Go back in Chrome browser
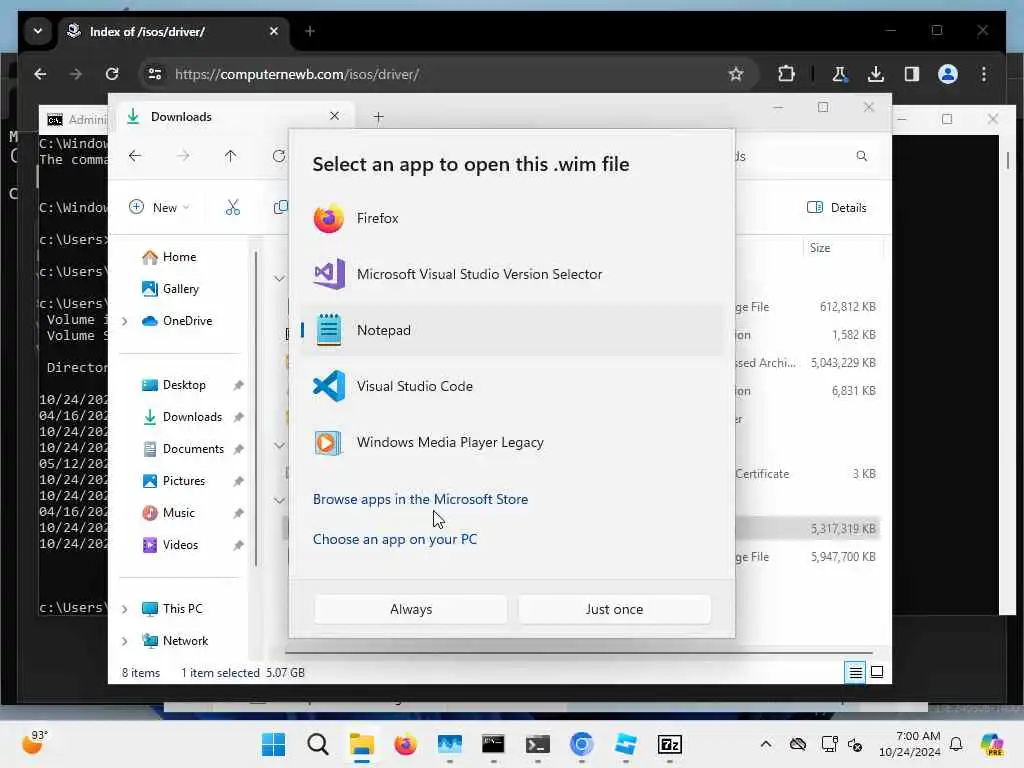 coord(40,74)
